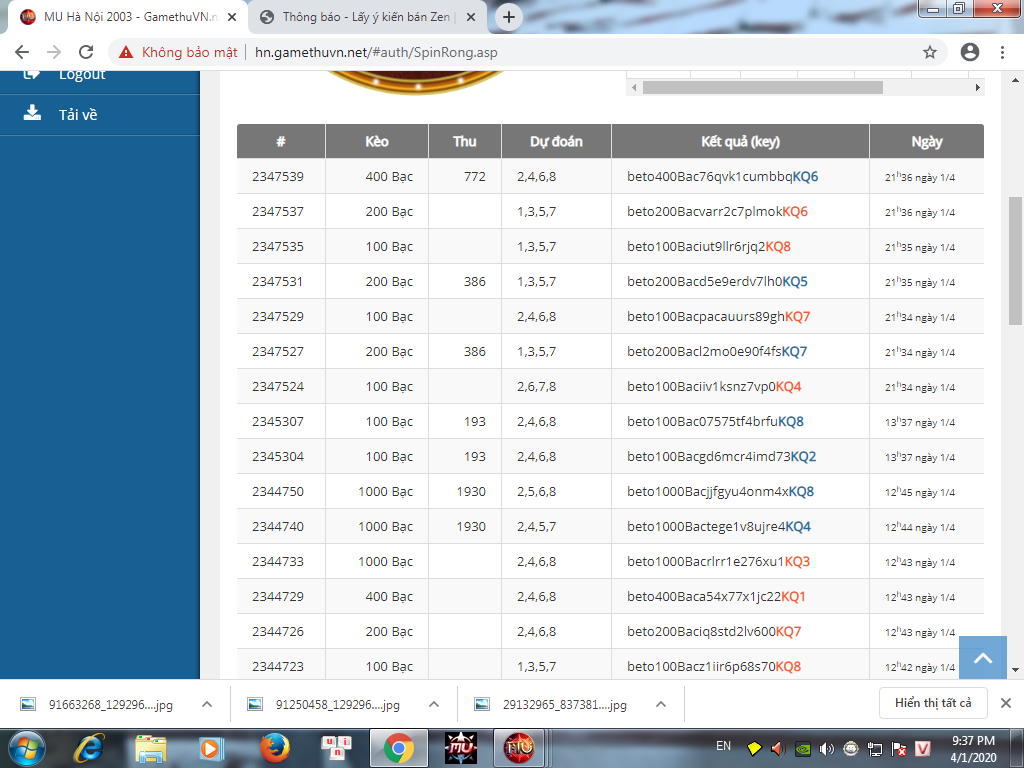
Task: Click the horizontal scrollbar above the table
Action: 762,88
